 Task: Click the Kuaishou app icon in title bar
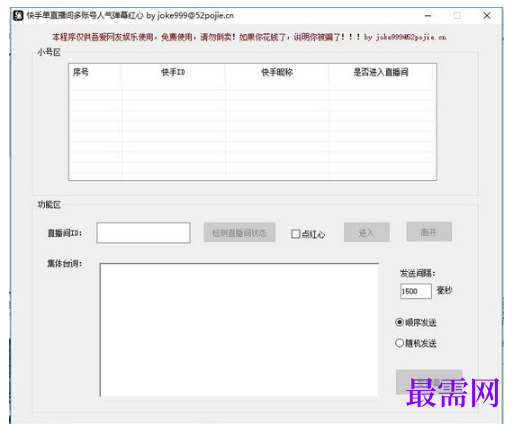(18, 16)
